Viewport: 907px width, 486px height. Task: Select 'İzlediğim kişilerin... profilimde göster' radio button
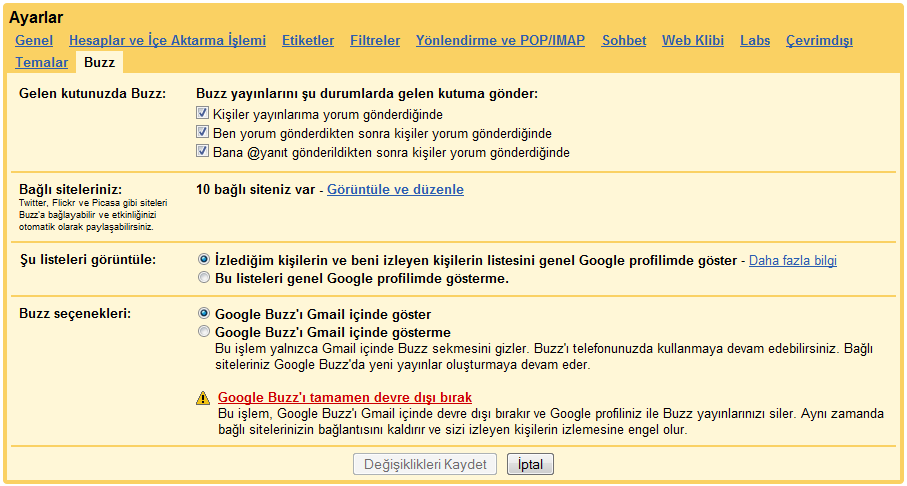(203, 260)
